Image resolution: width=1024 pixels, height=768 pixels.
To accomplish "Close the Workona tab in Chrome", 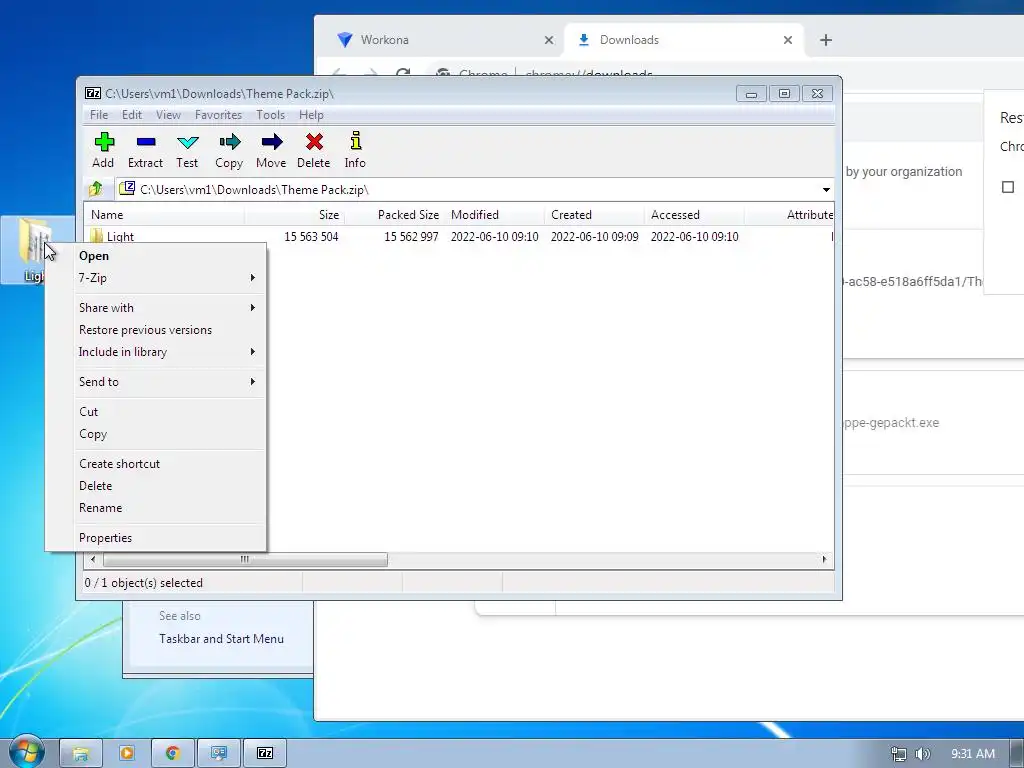I will [549, 40].
